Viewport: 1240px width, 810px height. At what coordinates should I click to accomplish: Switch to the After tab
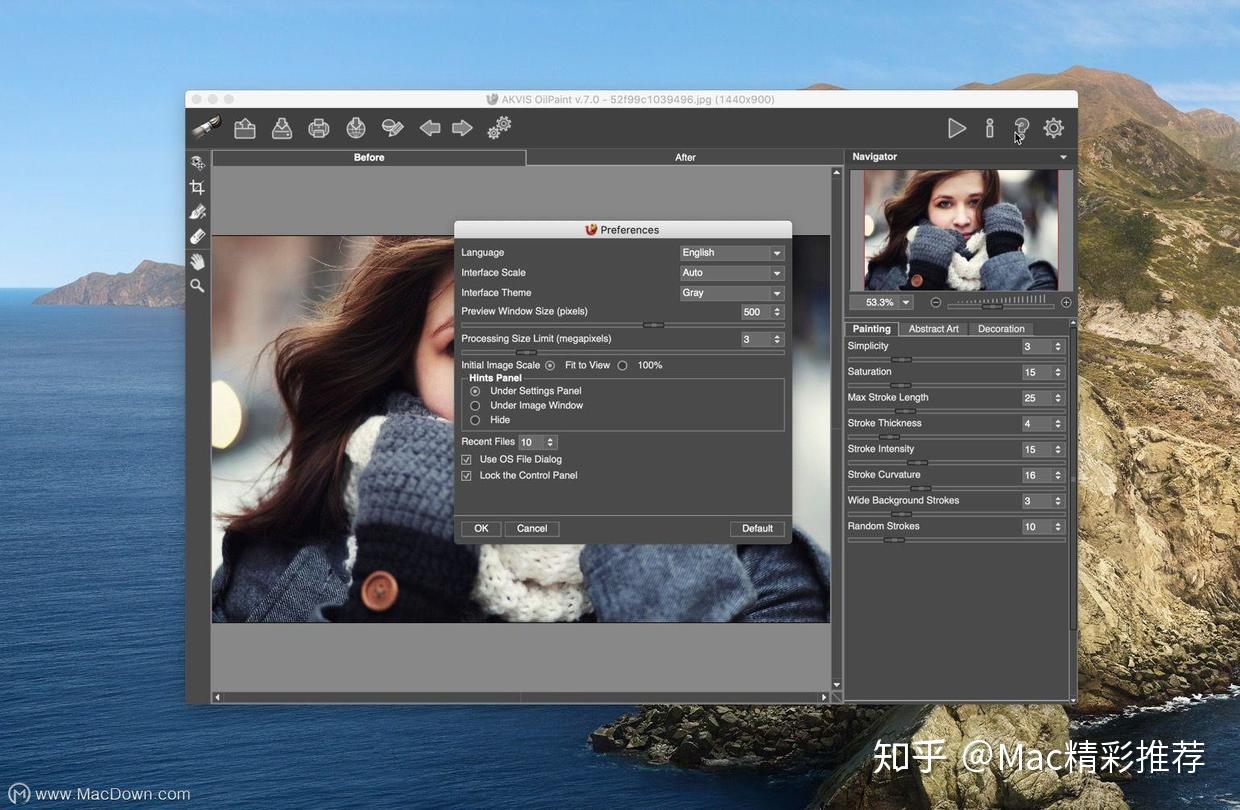point(685,157)
